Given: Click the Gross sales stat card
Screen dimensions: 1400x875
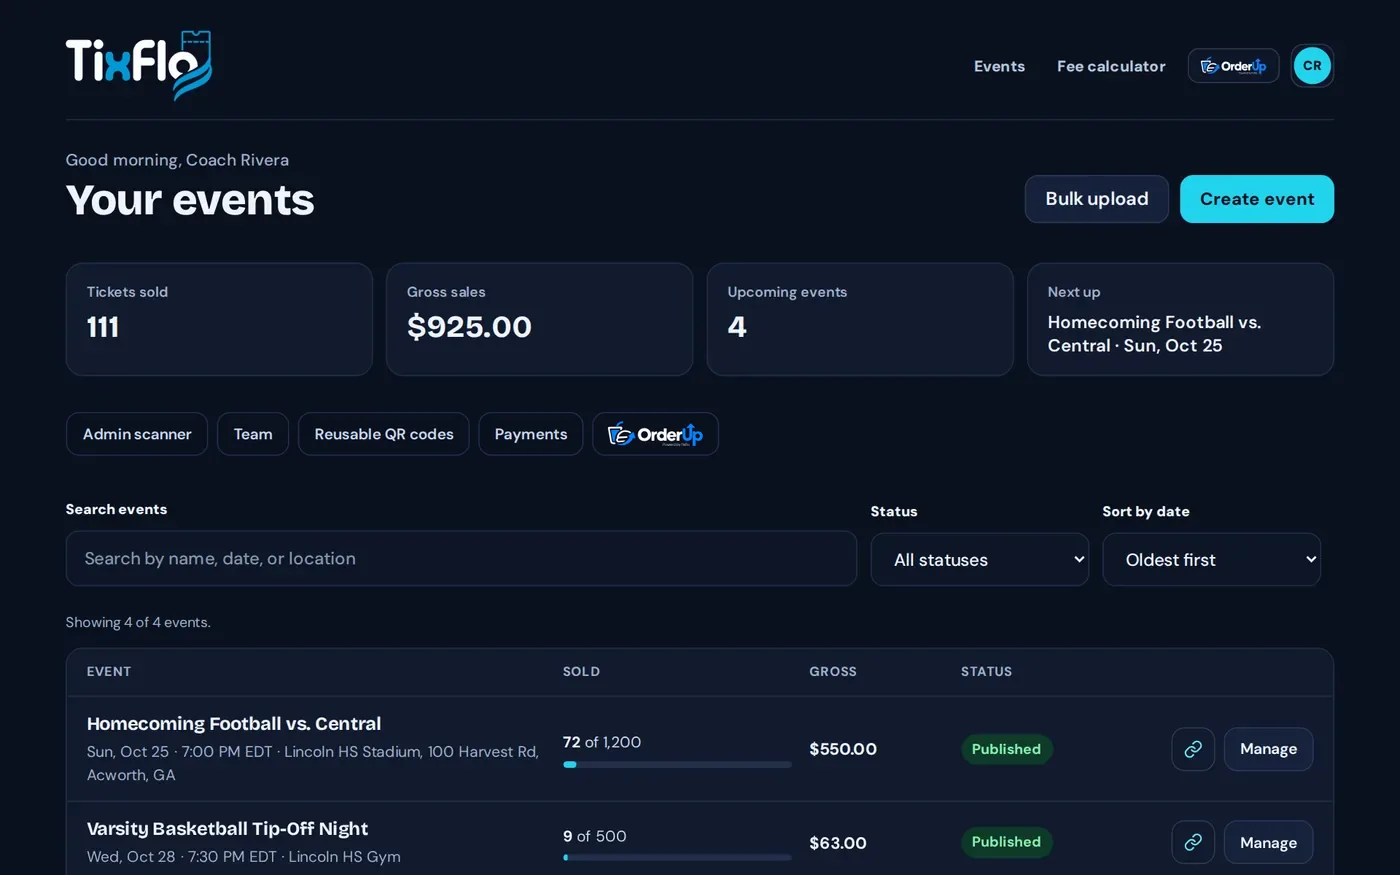Looking at the screenshot, I should coord(540,319).
